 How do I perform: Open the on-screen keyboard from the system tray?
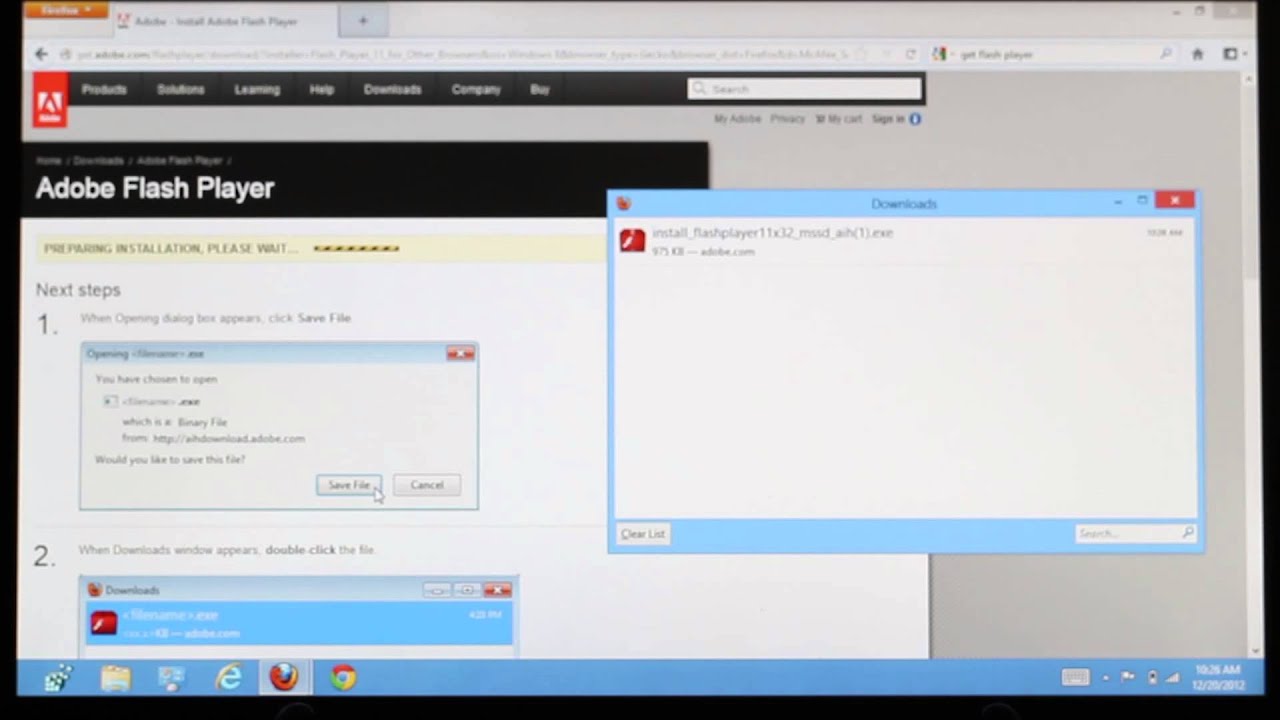click(1075, 677)
